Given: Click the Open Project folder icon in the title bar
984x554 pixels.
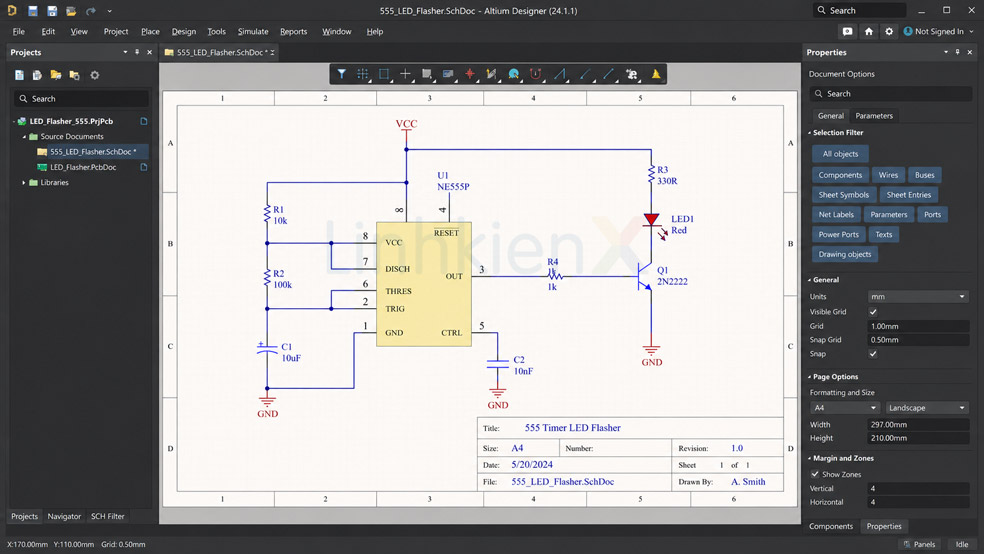Looking at the screenshot, I should tap(71, 11).
